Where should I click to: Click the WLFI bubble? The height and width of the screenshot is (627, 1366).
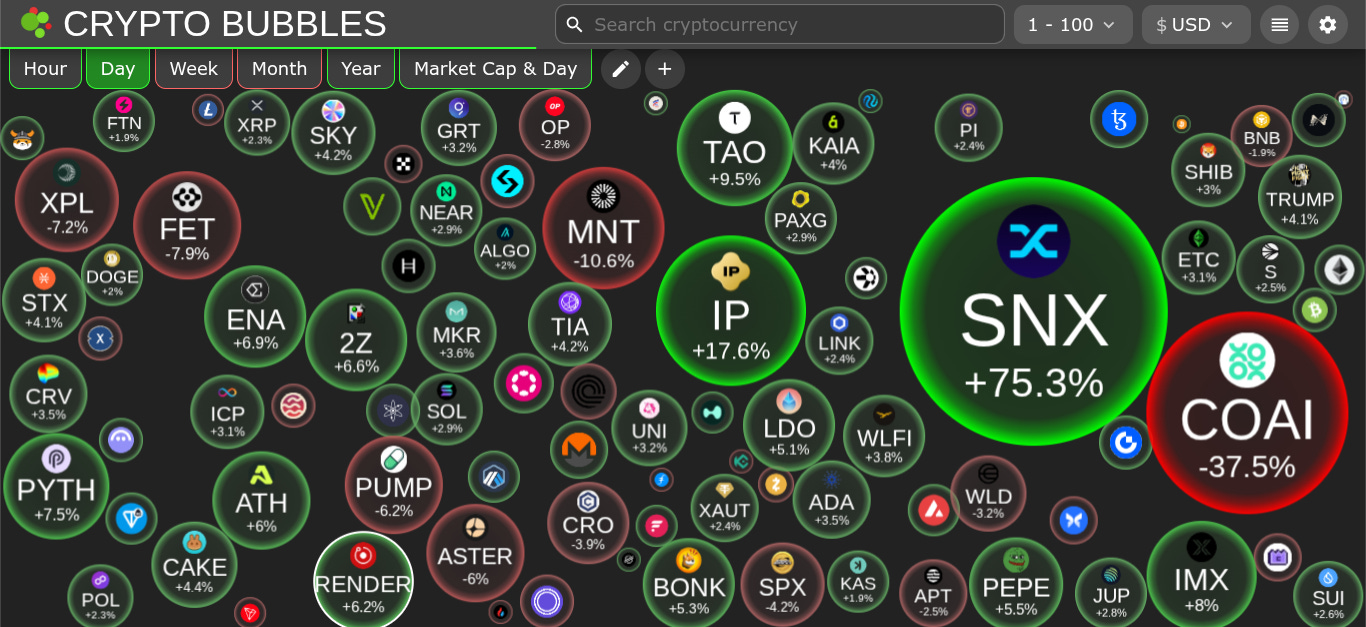point(884,435)
